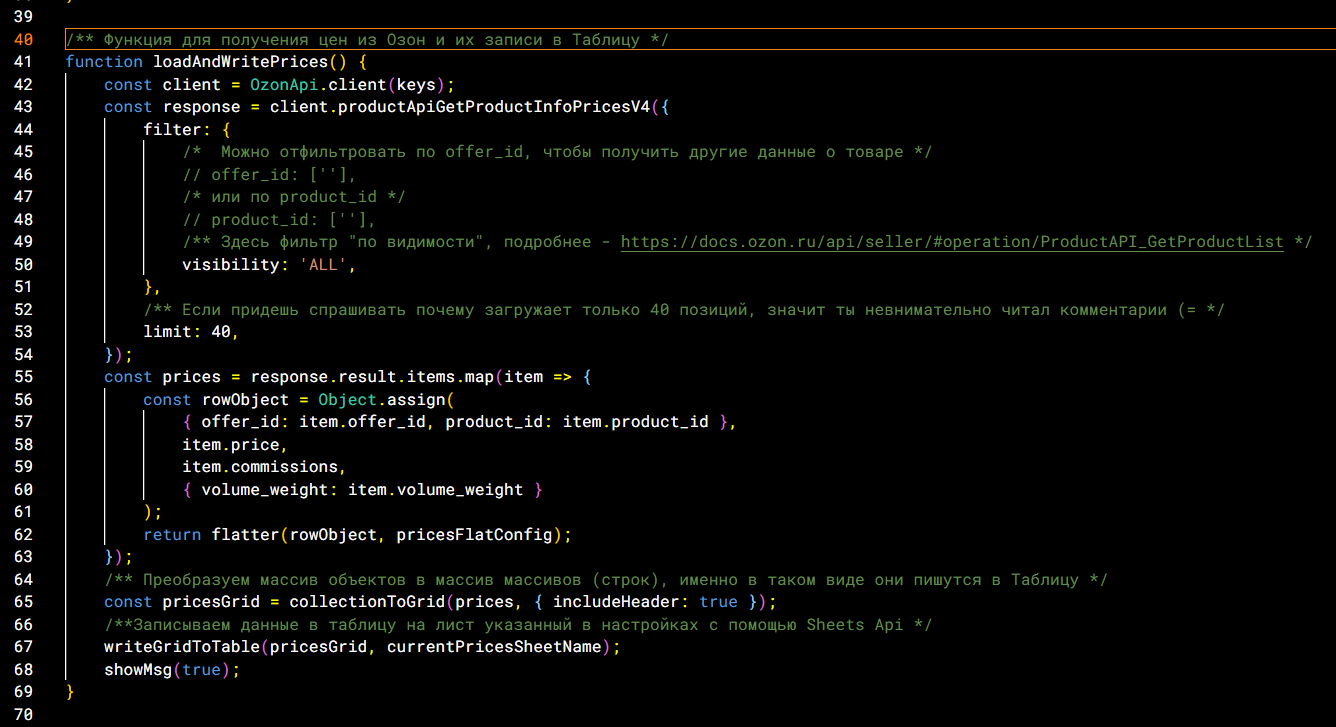The width and height of the screenshot is (1336, 727).
Task: Click line number 40 in the gutter
Action: click(24, 40)
